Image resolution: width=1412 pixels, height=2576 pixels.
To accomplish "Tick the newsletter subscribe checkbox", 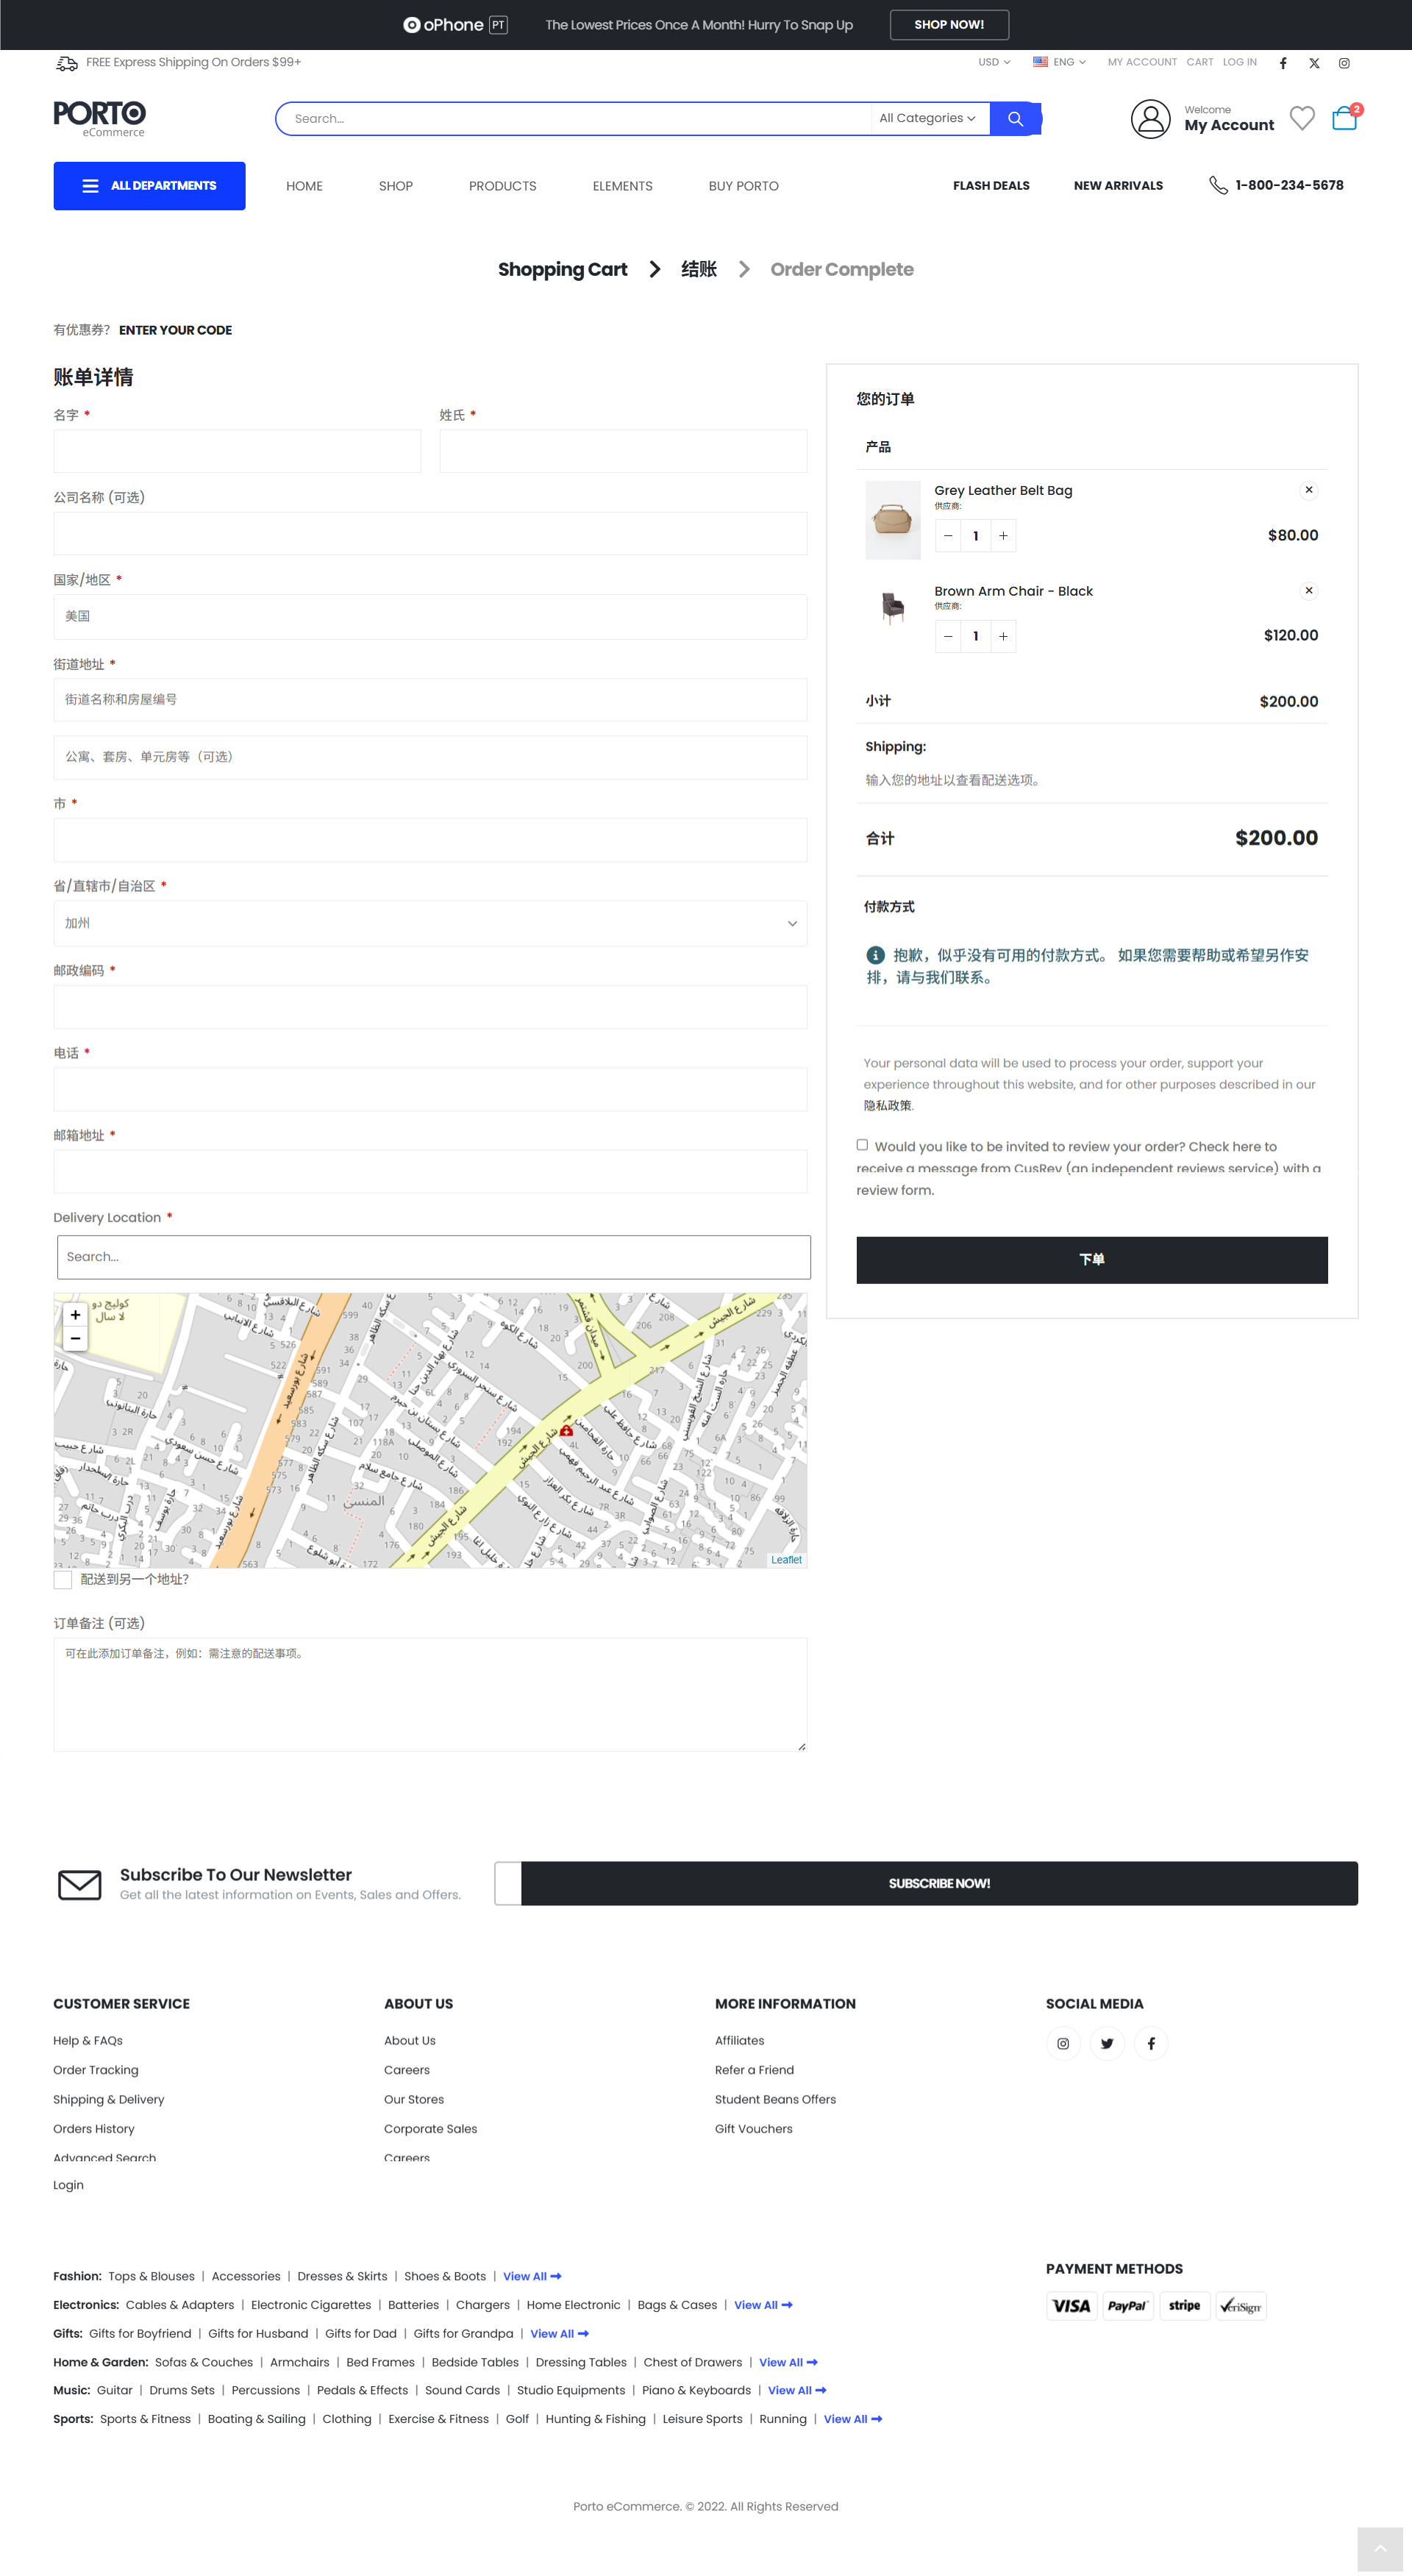I will coord(508,1883).
